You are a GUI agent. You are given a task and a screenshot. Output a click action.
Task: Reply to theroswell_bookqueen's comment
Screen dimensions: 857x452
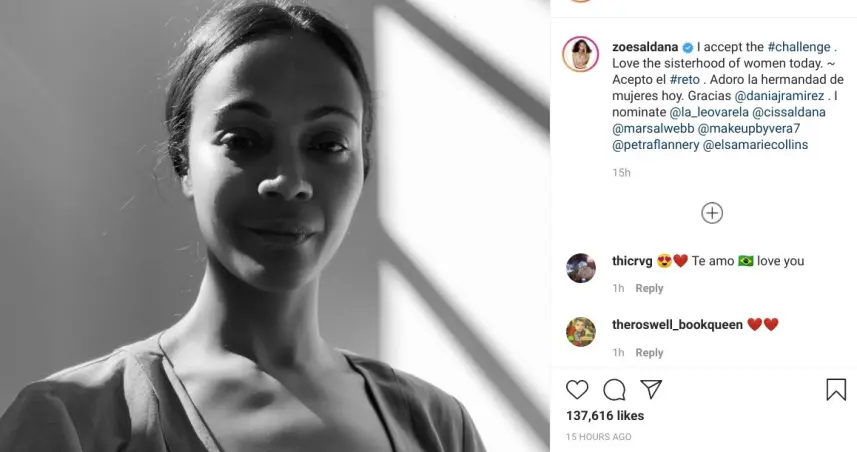[x=649, y=352]
